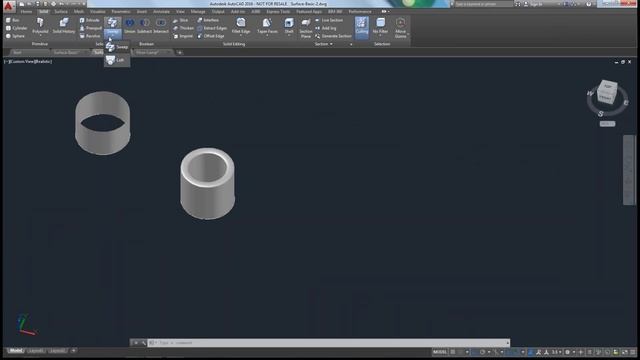
Task: Add a new drawing tab with plus
Action: click(180, 52)
